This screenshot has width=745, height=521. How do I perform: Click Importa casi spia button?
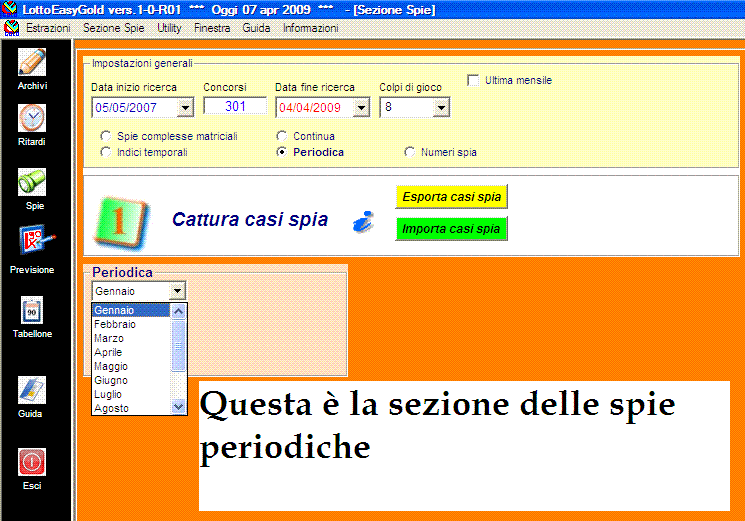[451, 228]
